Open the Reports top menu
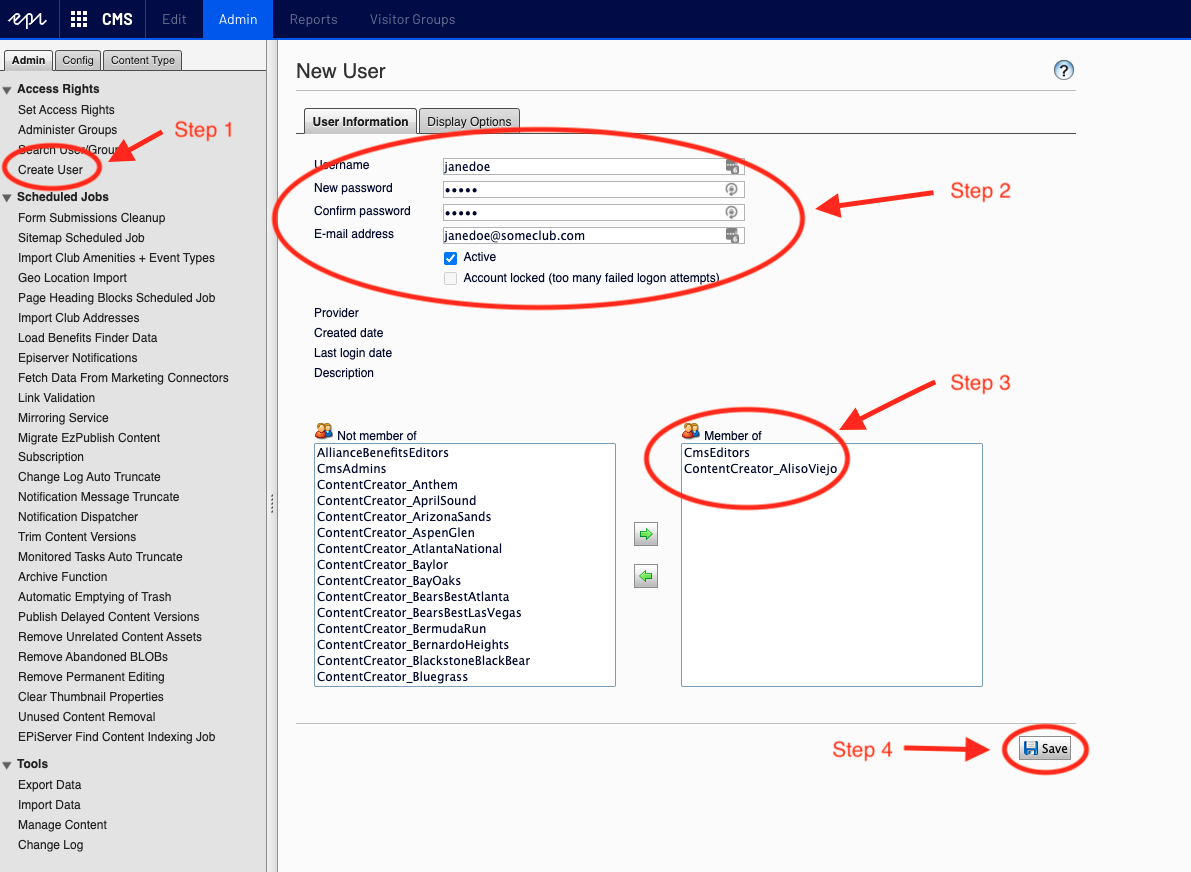The height and width of the screenshot is (872, 1191). [313, 19]
